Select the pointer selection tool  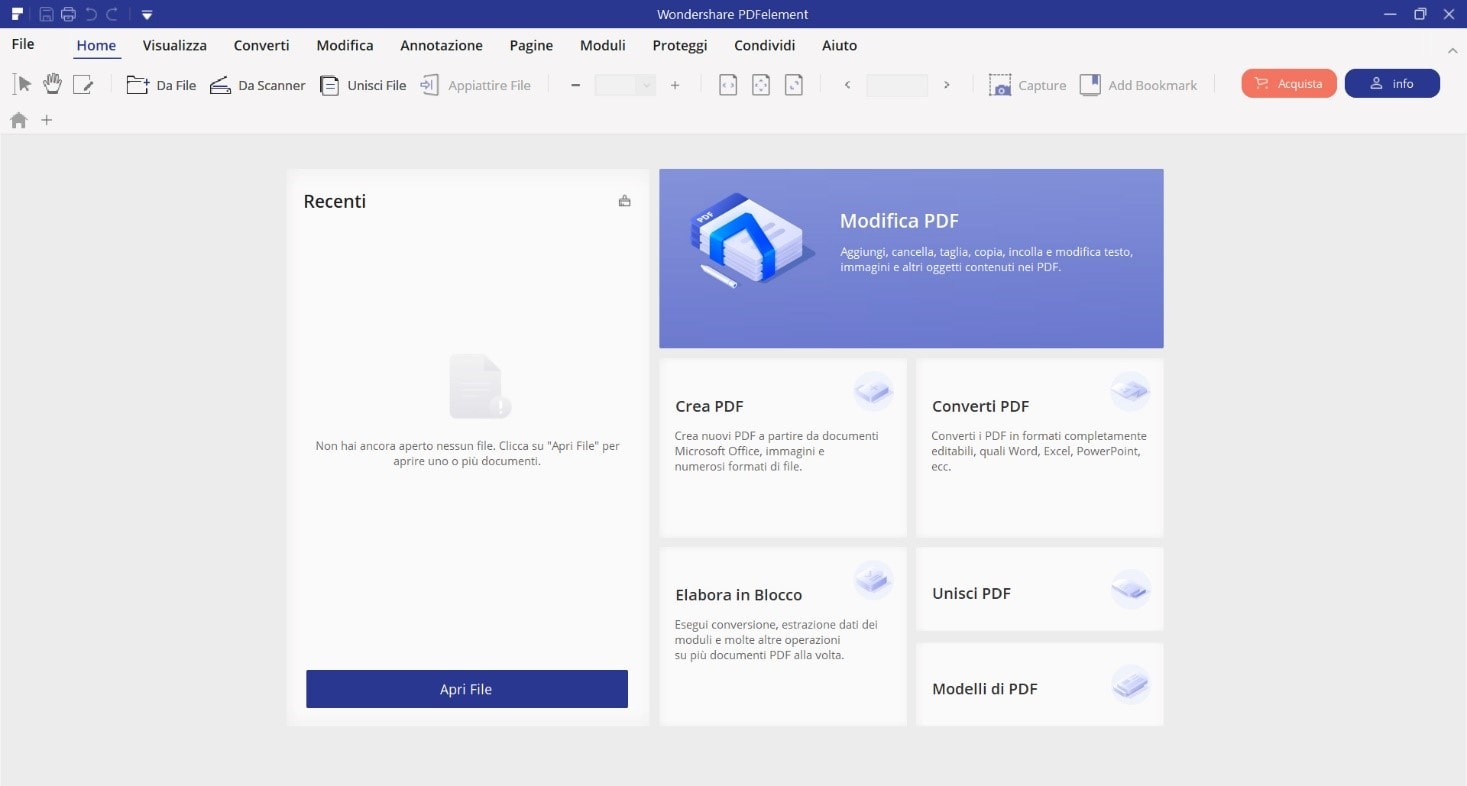click(21, 84)
